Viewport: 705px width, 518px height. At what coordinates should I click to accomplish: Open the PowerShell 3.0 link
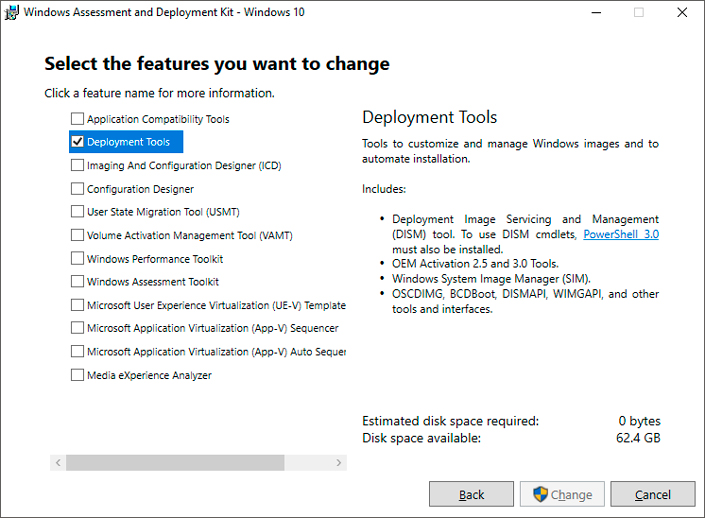621,234
